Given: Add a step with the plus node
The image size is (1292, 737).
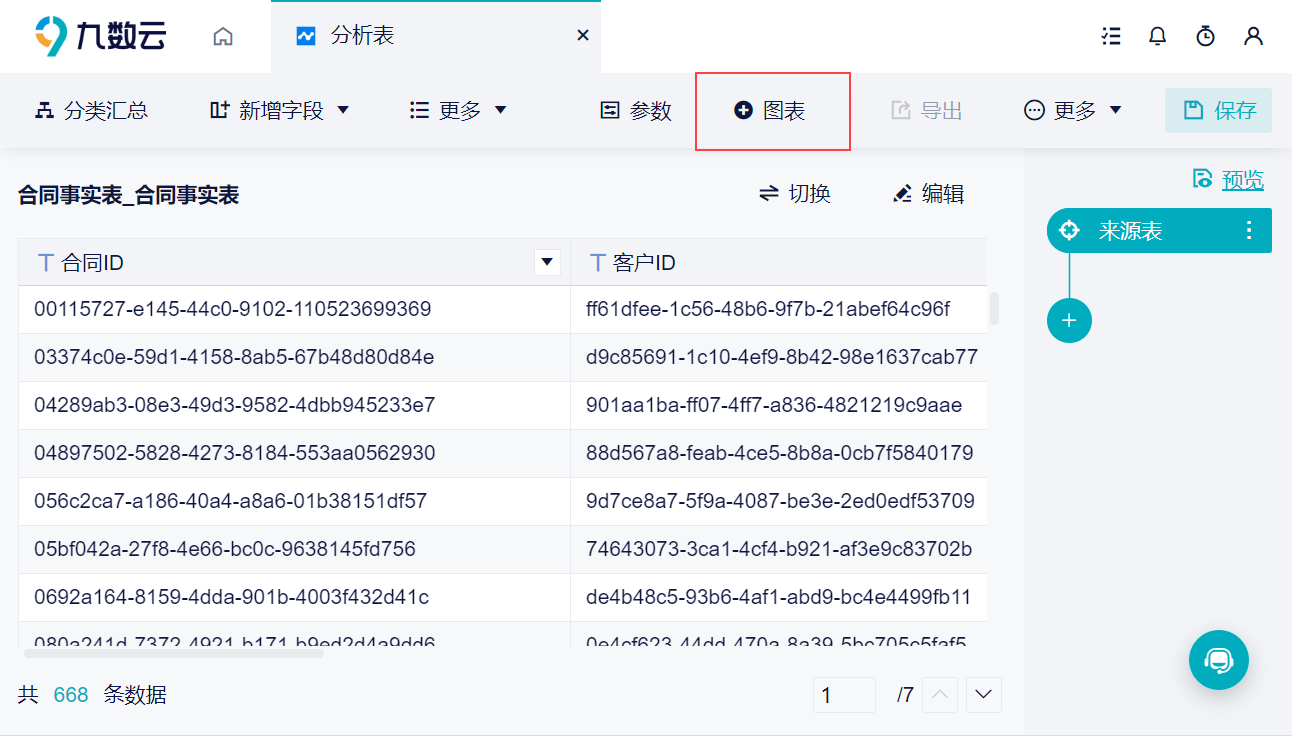Looking at the screenshot, I should pyautogui.click(x=1069, y=320).
